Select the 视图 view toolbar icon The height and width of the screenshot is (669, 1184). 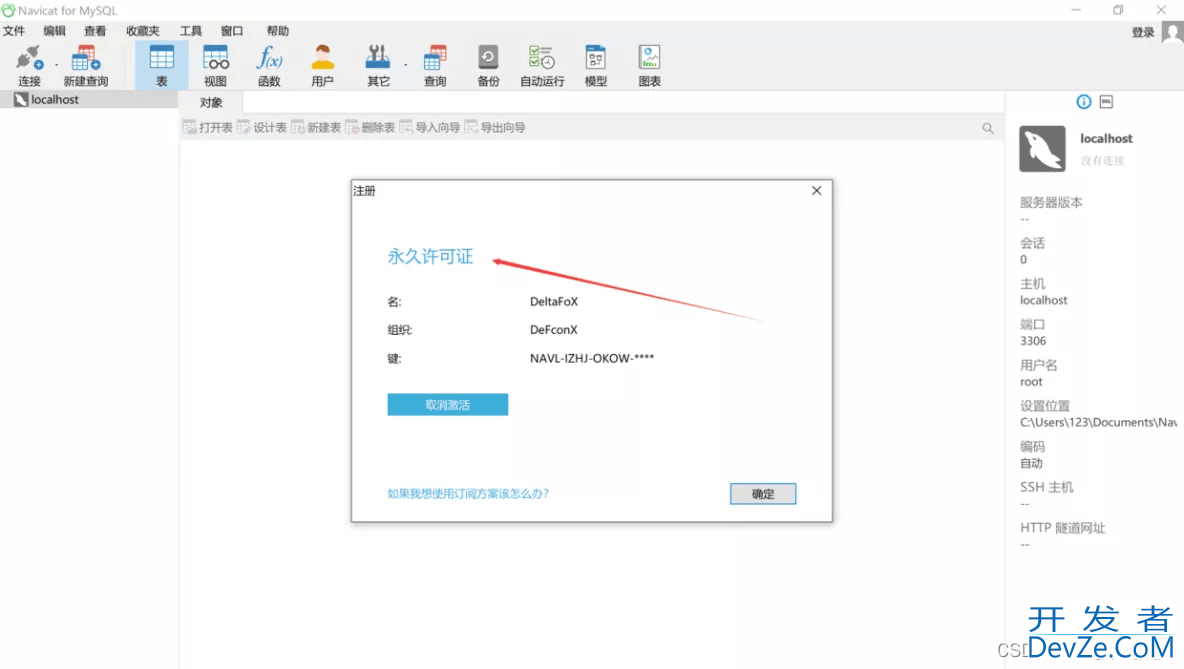coord(215,66)
